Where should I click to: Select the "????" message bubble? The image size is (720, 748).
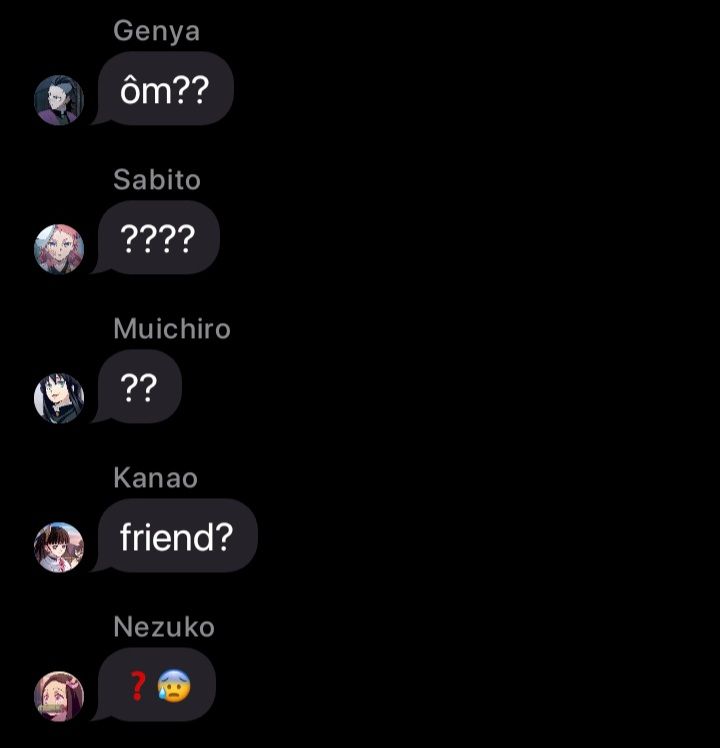point(158,238)
